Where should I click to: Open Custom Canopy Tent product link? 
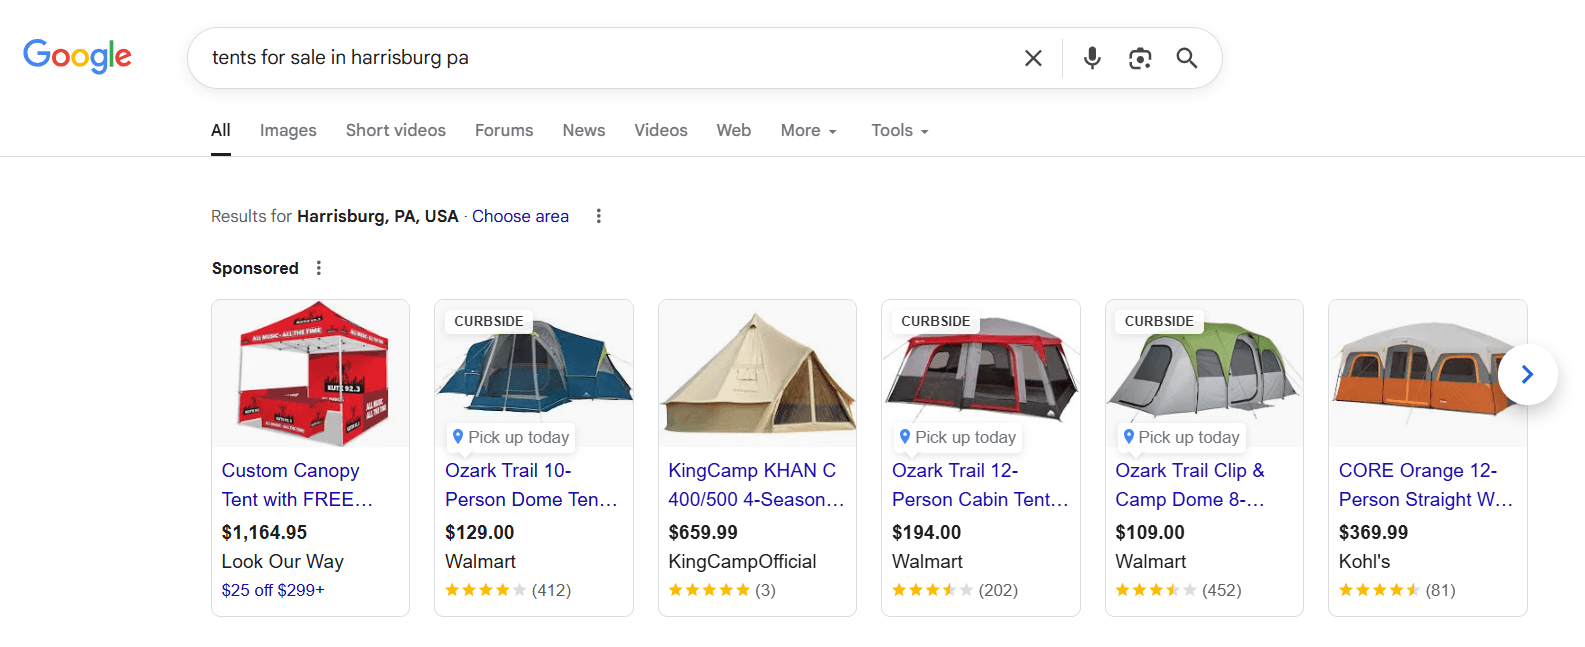tap(296, 484)
